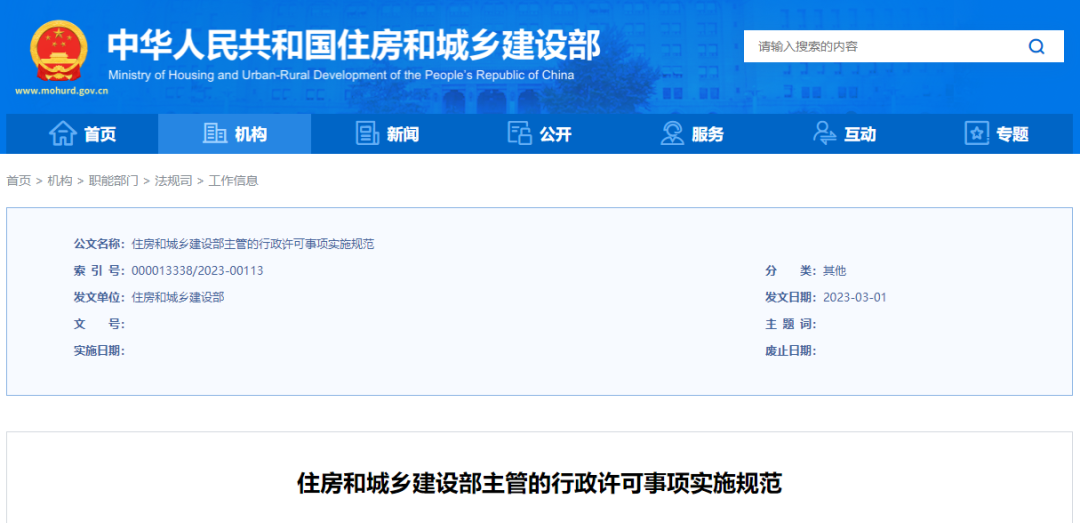
Task: Click the 公文名称 field label
Action: click(98, 244)
